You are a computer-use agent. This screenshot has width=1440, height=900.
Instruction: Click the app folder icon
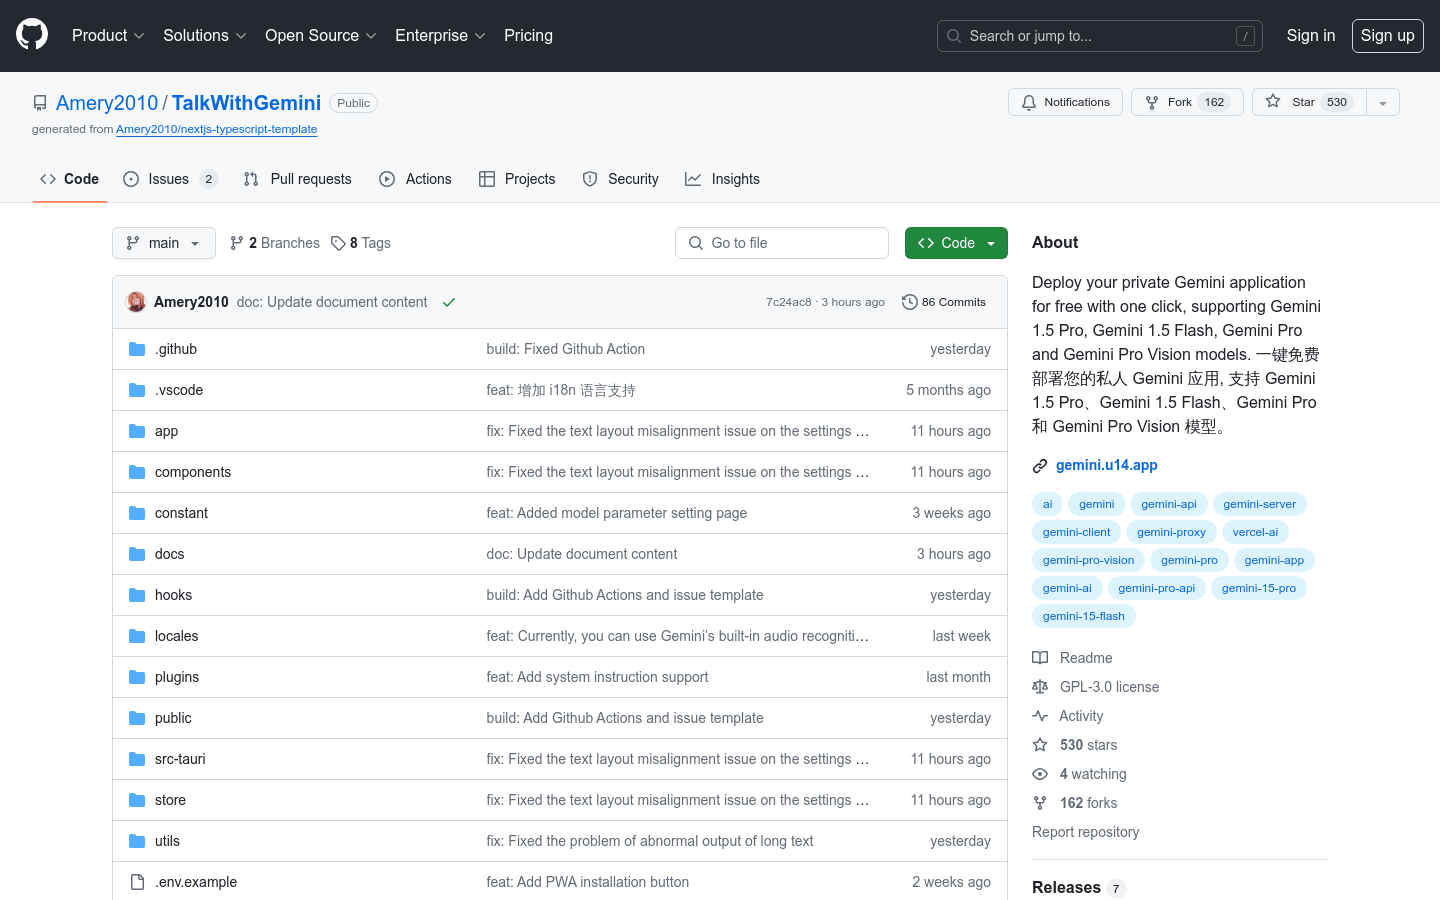(137, 431)
